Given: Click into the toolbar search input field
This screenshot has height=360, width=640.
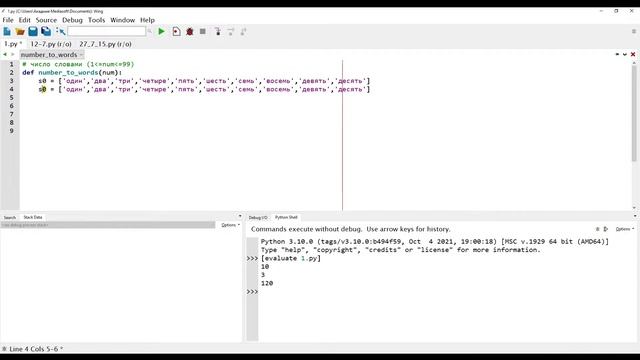Looking at the screenshot, I should pos(107,31).
